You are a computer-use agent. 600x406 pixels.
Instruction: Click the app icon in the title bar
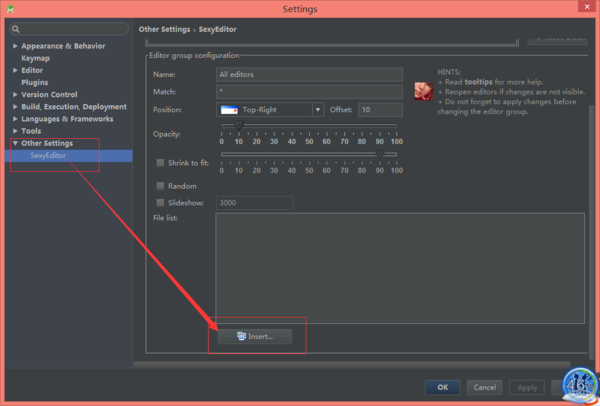point(12,10)
